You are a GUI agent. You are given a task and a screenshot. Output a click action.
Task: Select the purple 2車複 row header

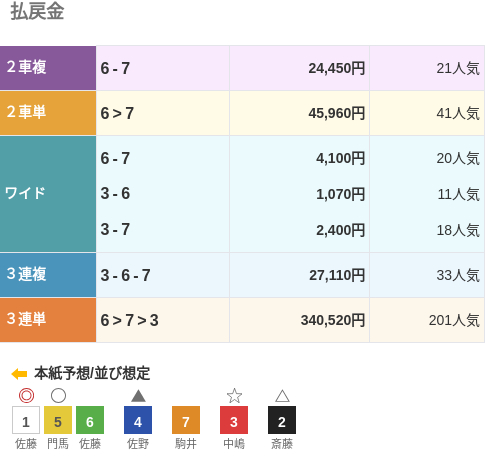point(48,68)
